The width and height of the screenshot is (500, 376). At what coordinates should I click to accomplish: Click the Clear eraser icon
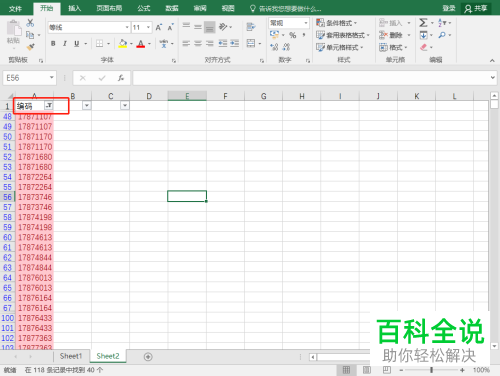(x=423, y=47)
